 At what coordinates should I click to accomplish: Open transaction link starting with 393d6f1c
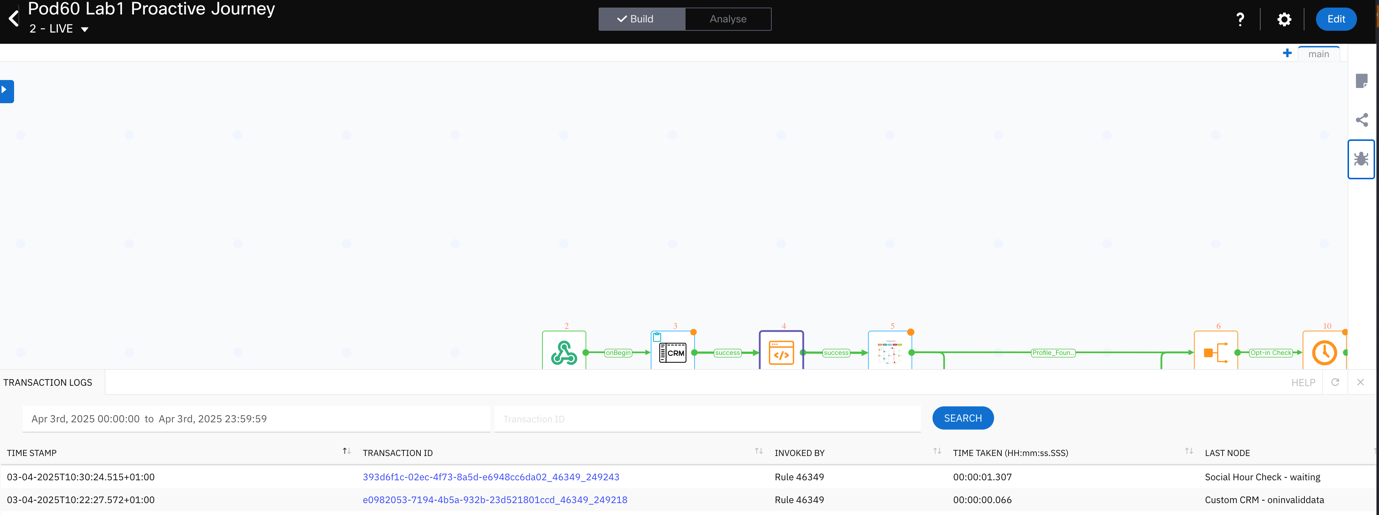pos(491,477)
